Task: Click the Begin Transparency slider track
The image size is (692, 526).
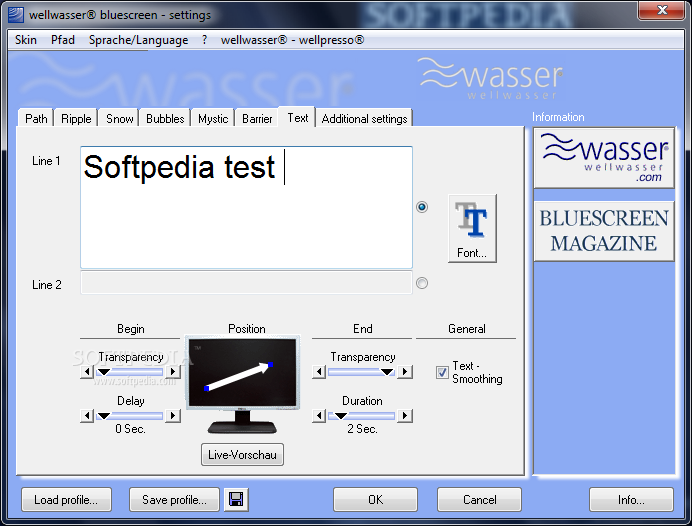Action: [130, 372]
